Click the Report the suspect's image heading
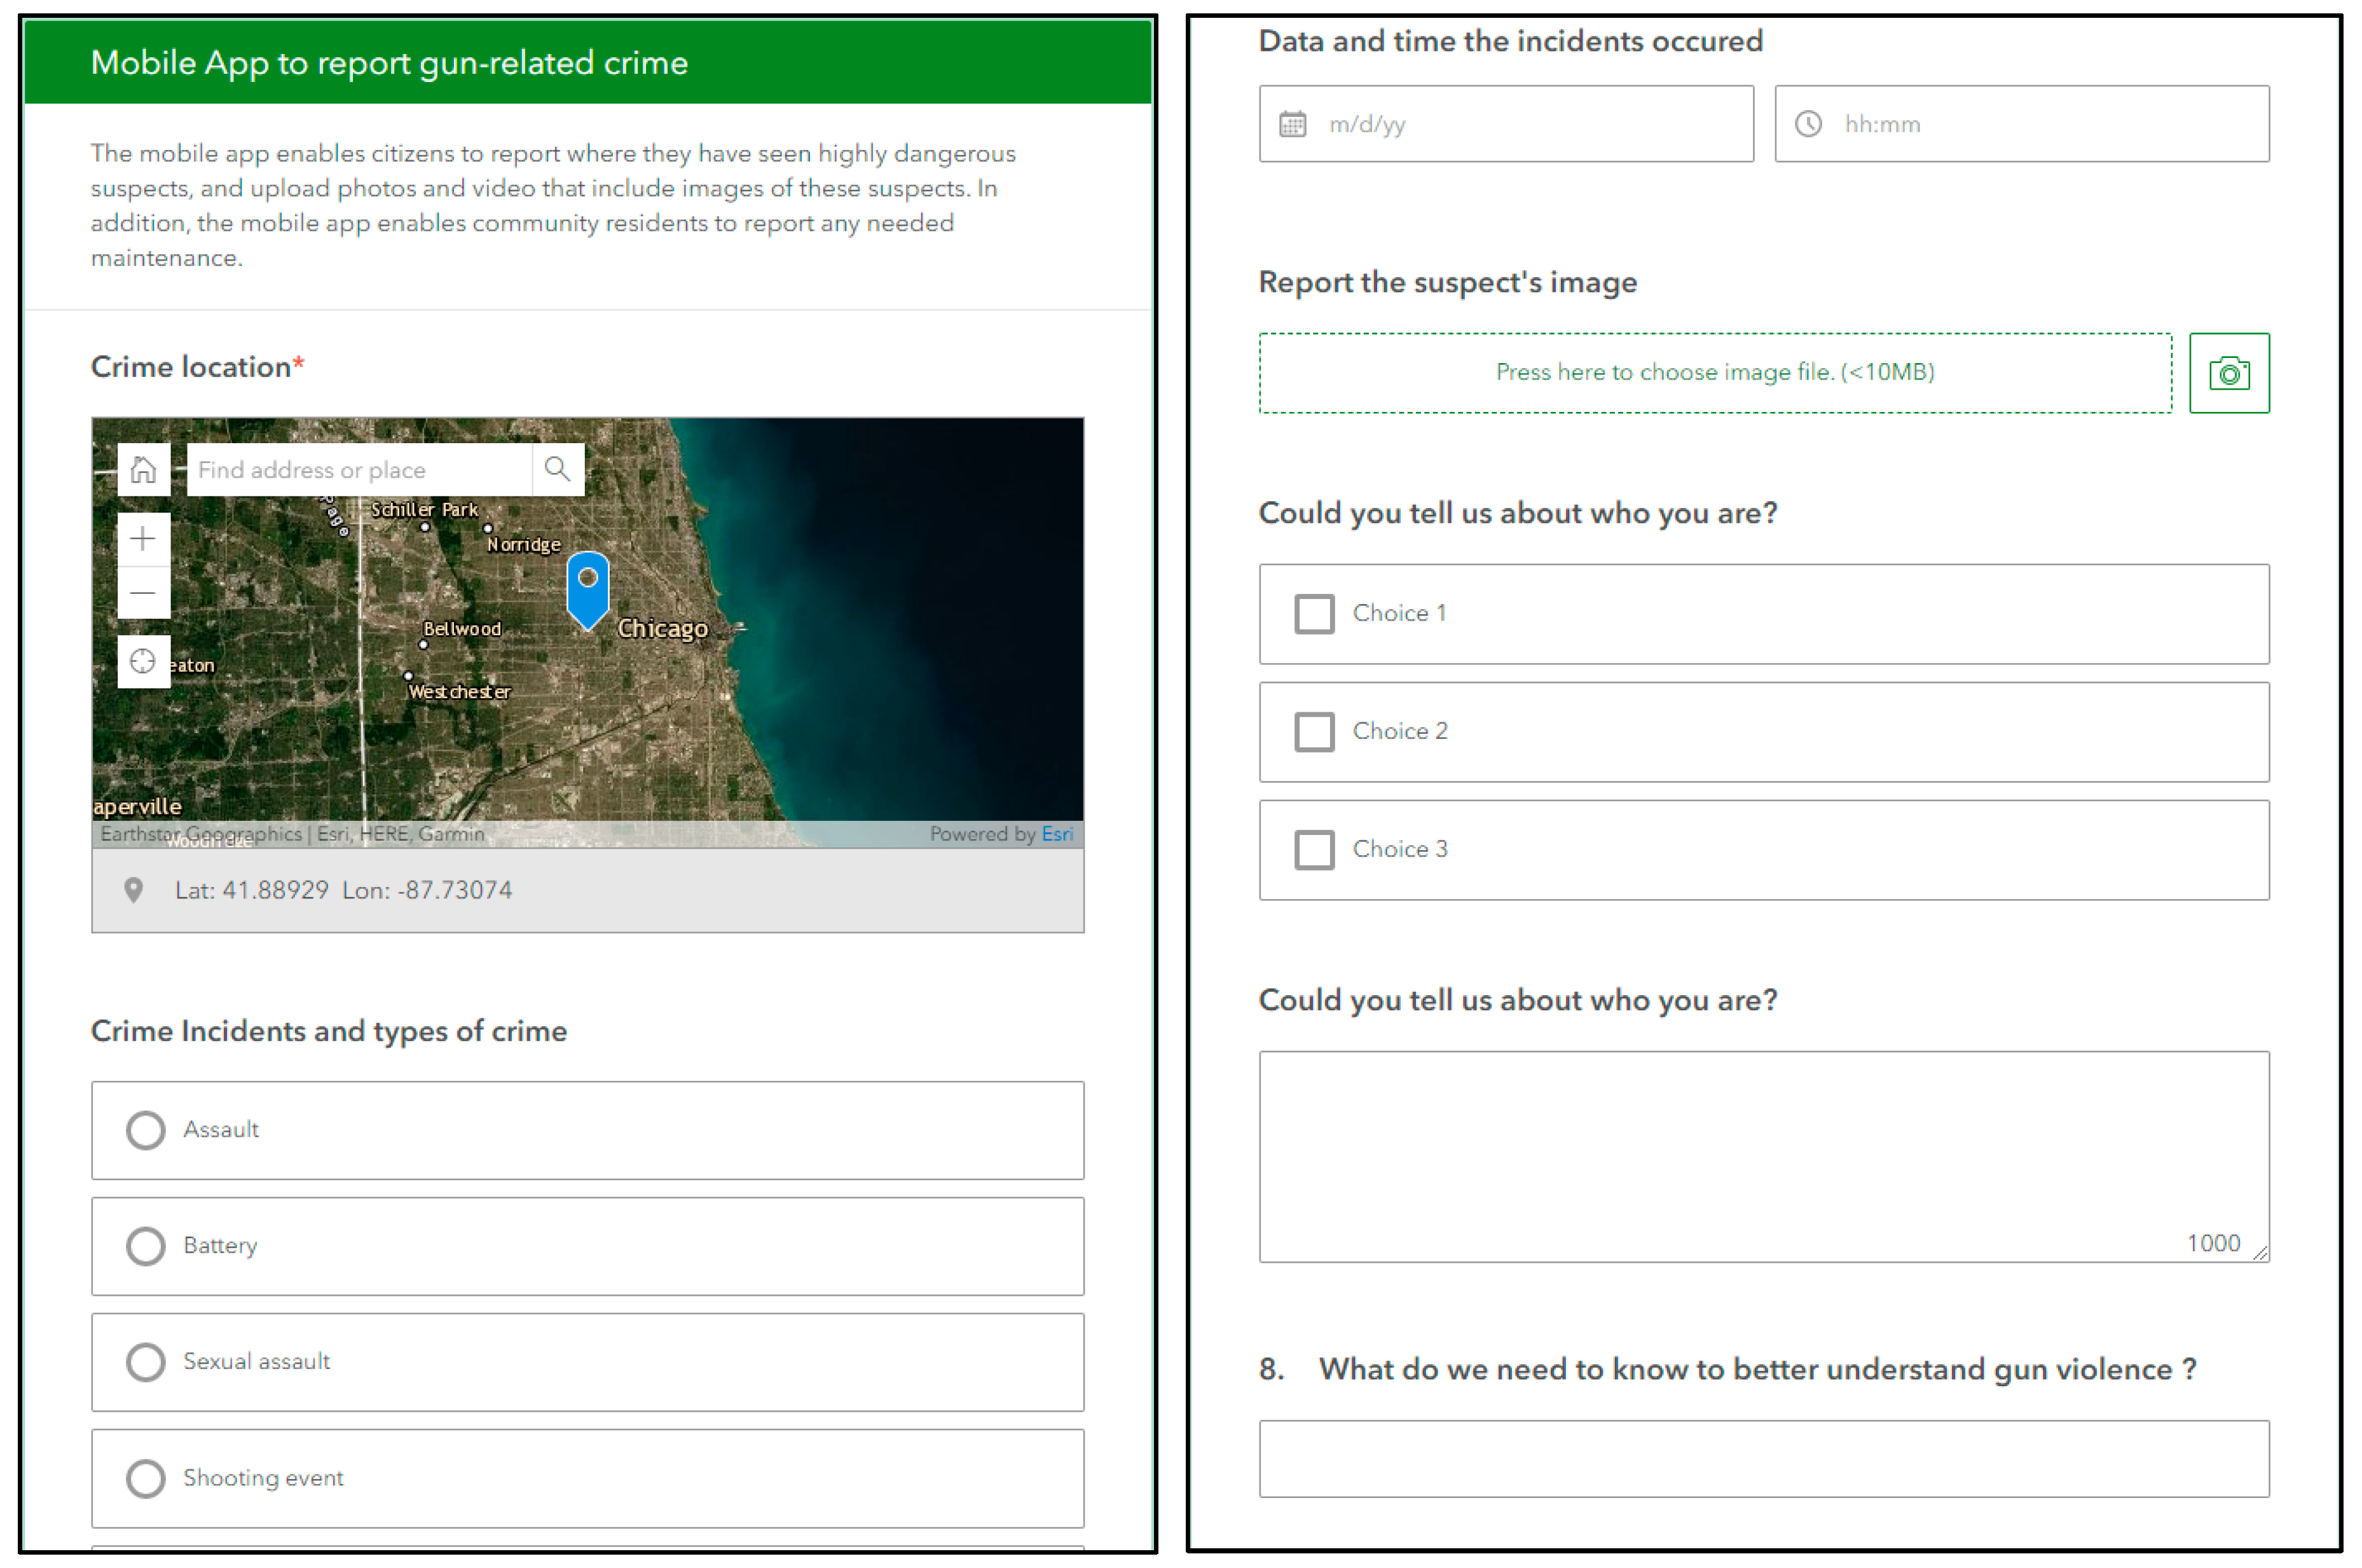 click(1447, 283)
